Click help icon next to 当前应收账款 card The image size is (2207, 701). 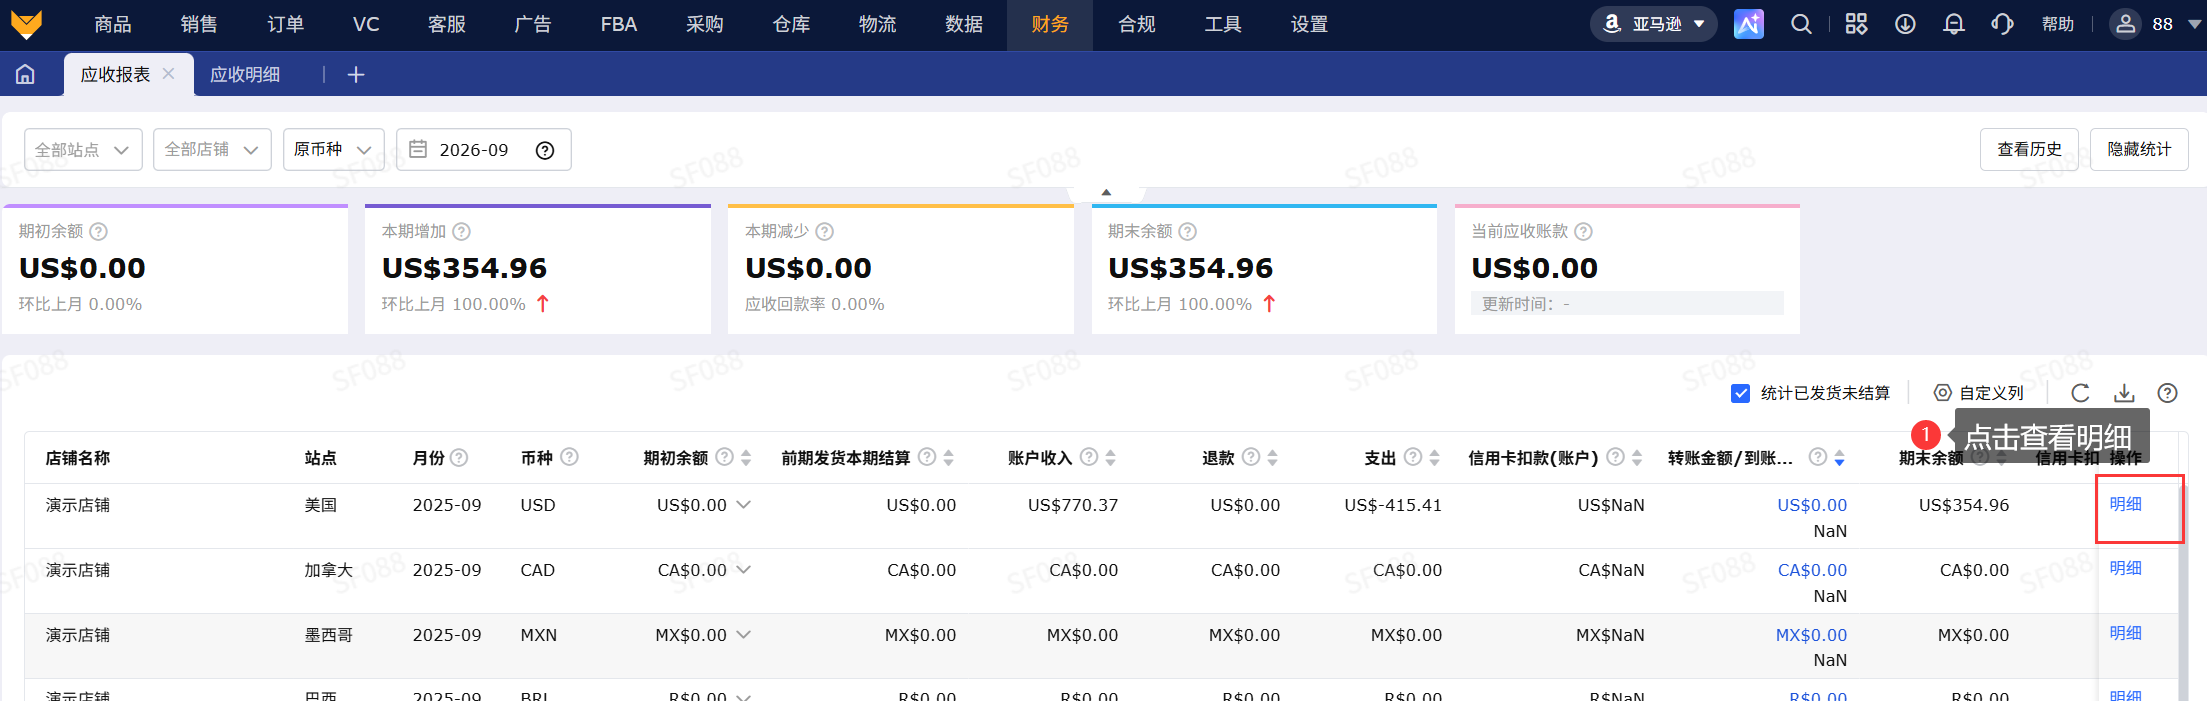coord(1583,231)
